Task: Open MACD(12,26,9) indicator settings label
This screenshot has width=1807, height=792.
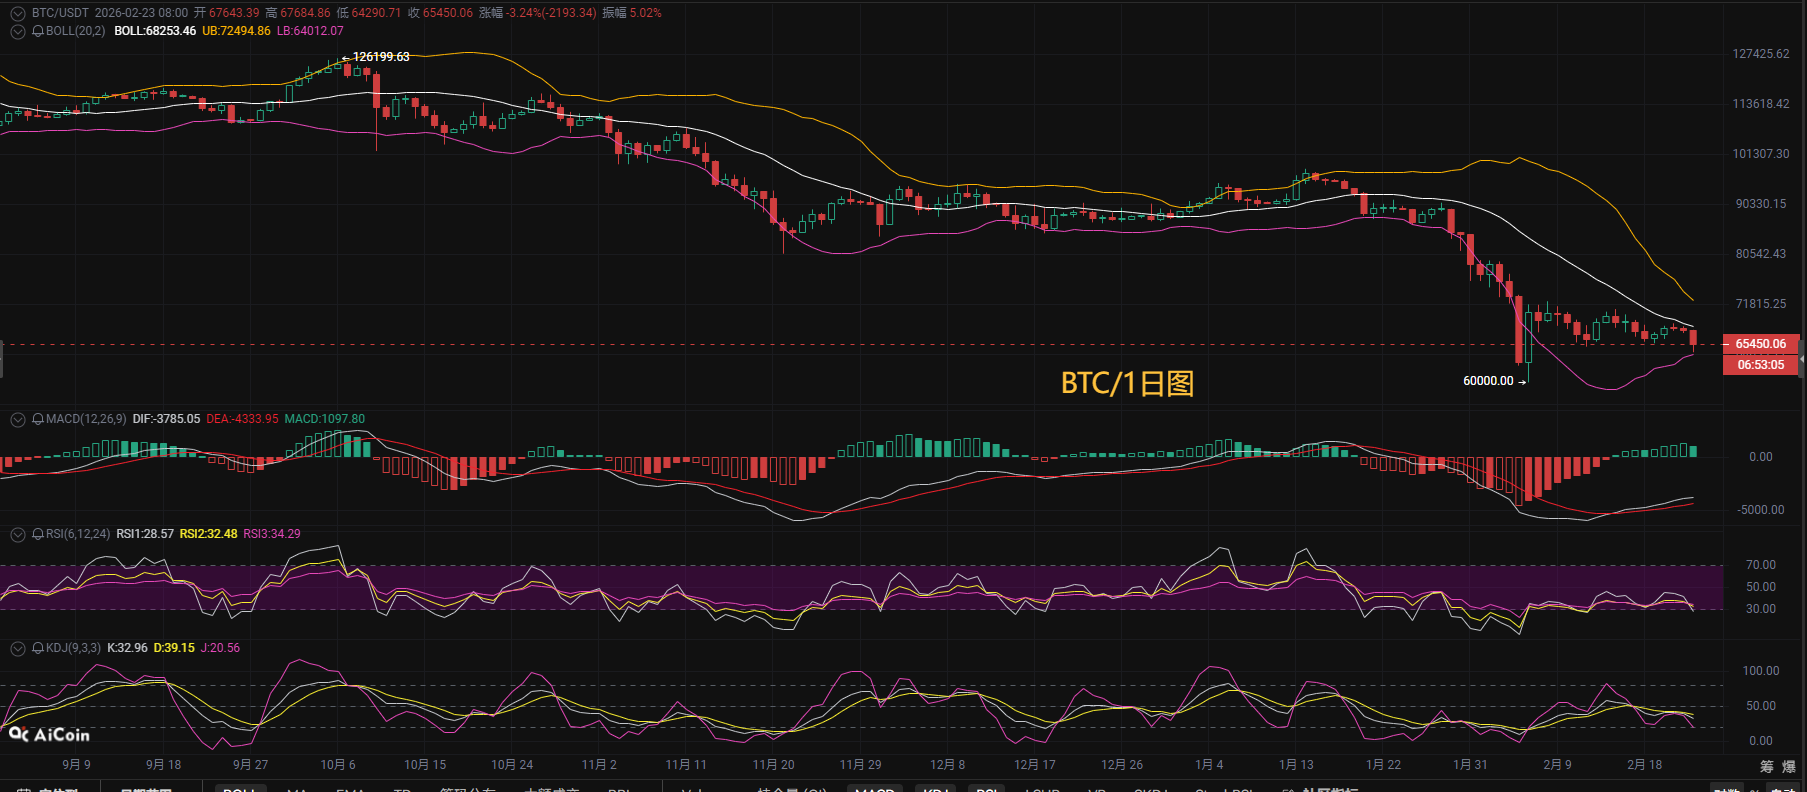Action: pyautogui.click(x=86, y=419)
